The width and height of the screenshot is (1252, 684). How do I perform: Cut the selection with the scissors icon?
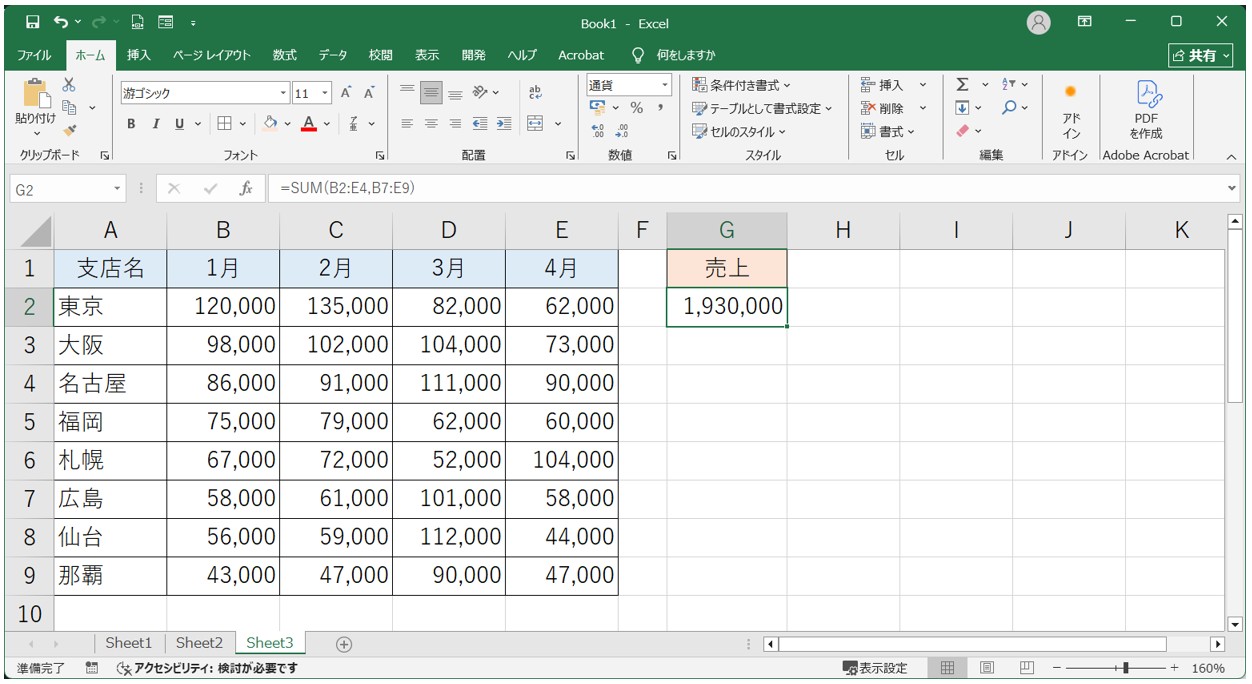(69, 86)
